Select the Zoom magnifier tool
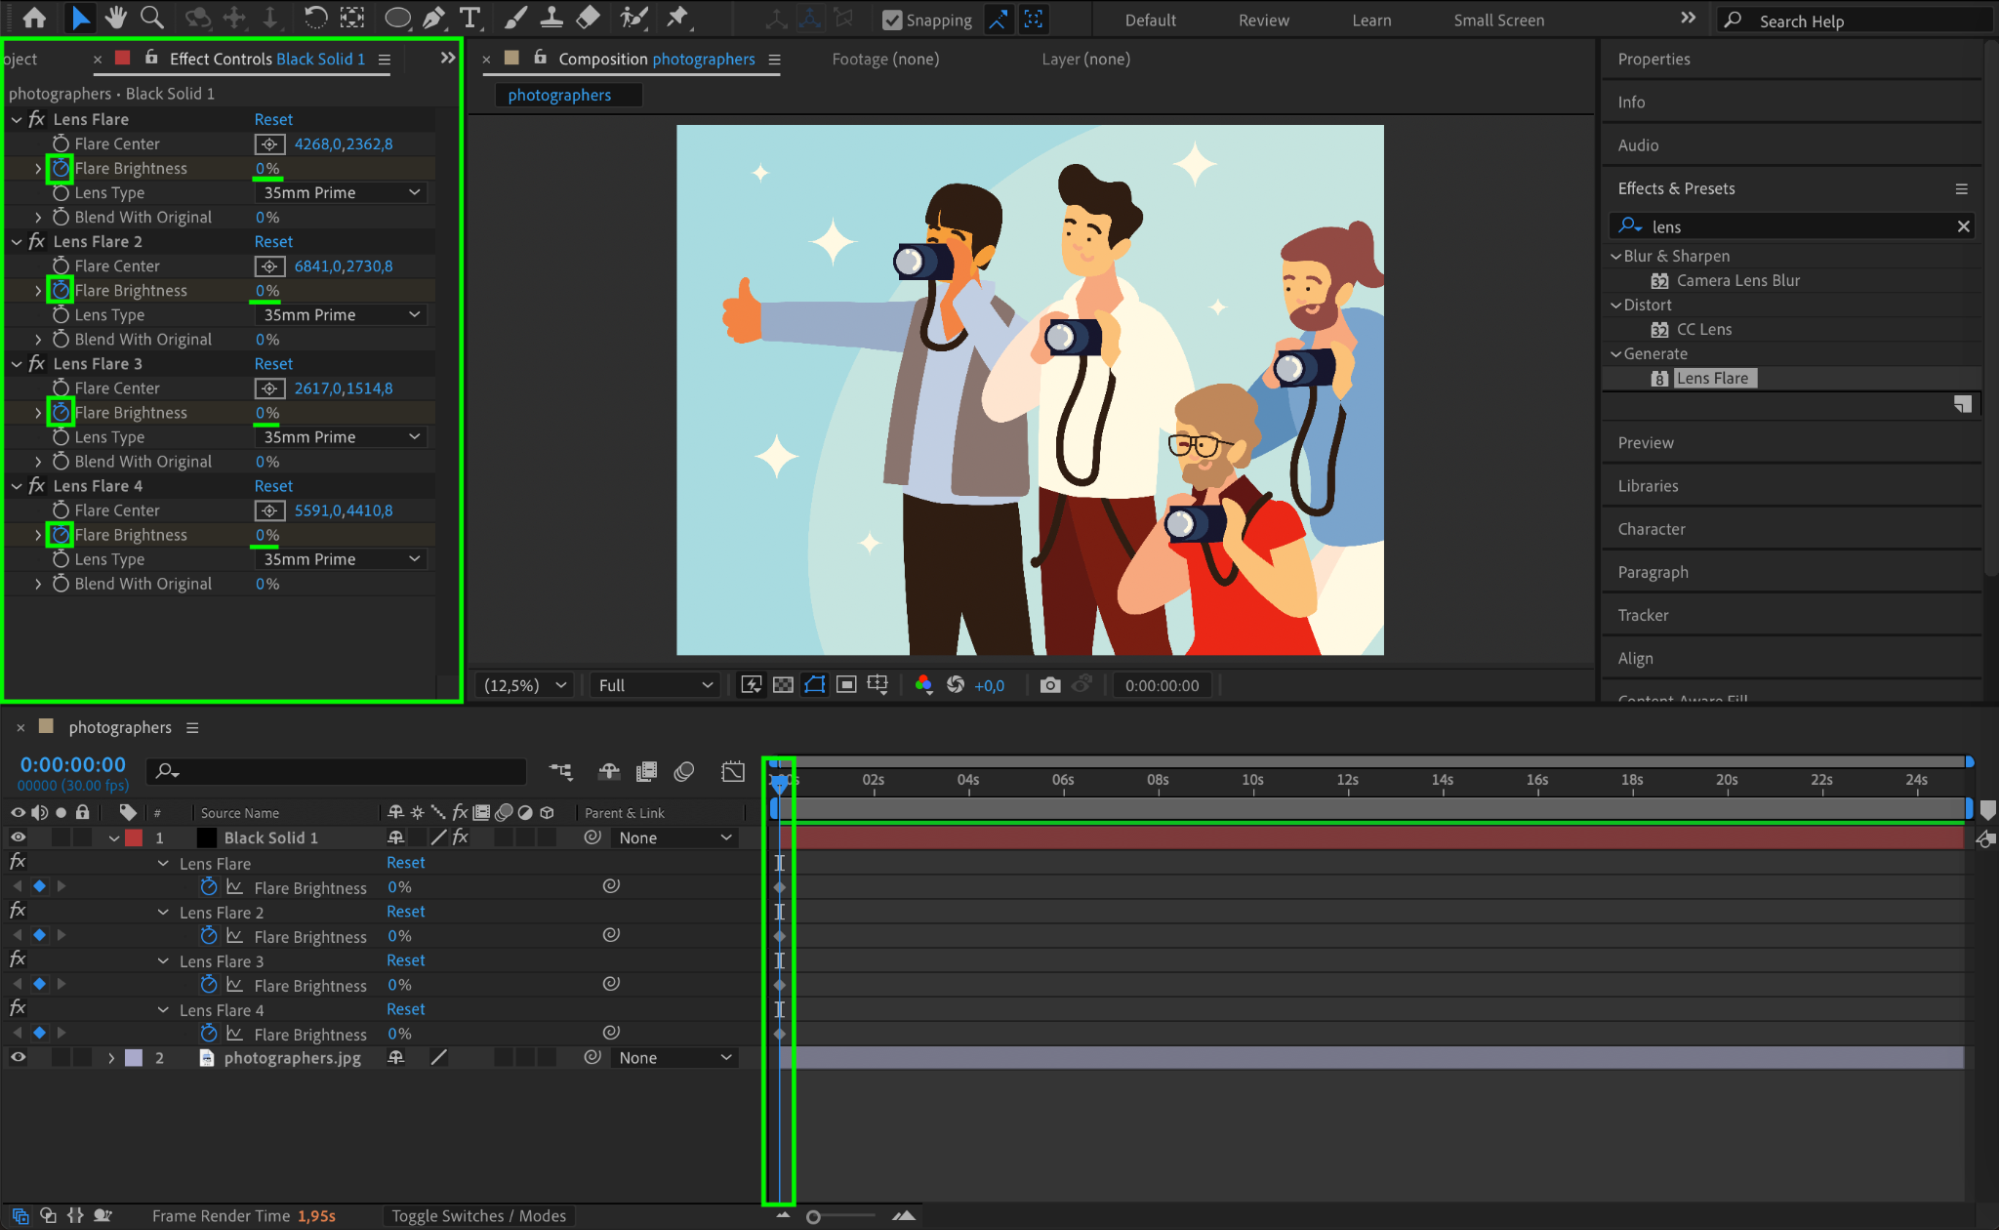 tap(152, 17)
